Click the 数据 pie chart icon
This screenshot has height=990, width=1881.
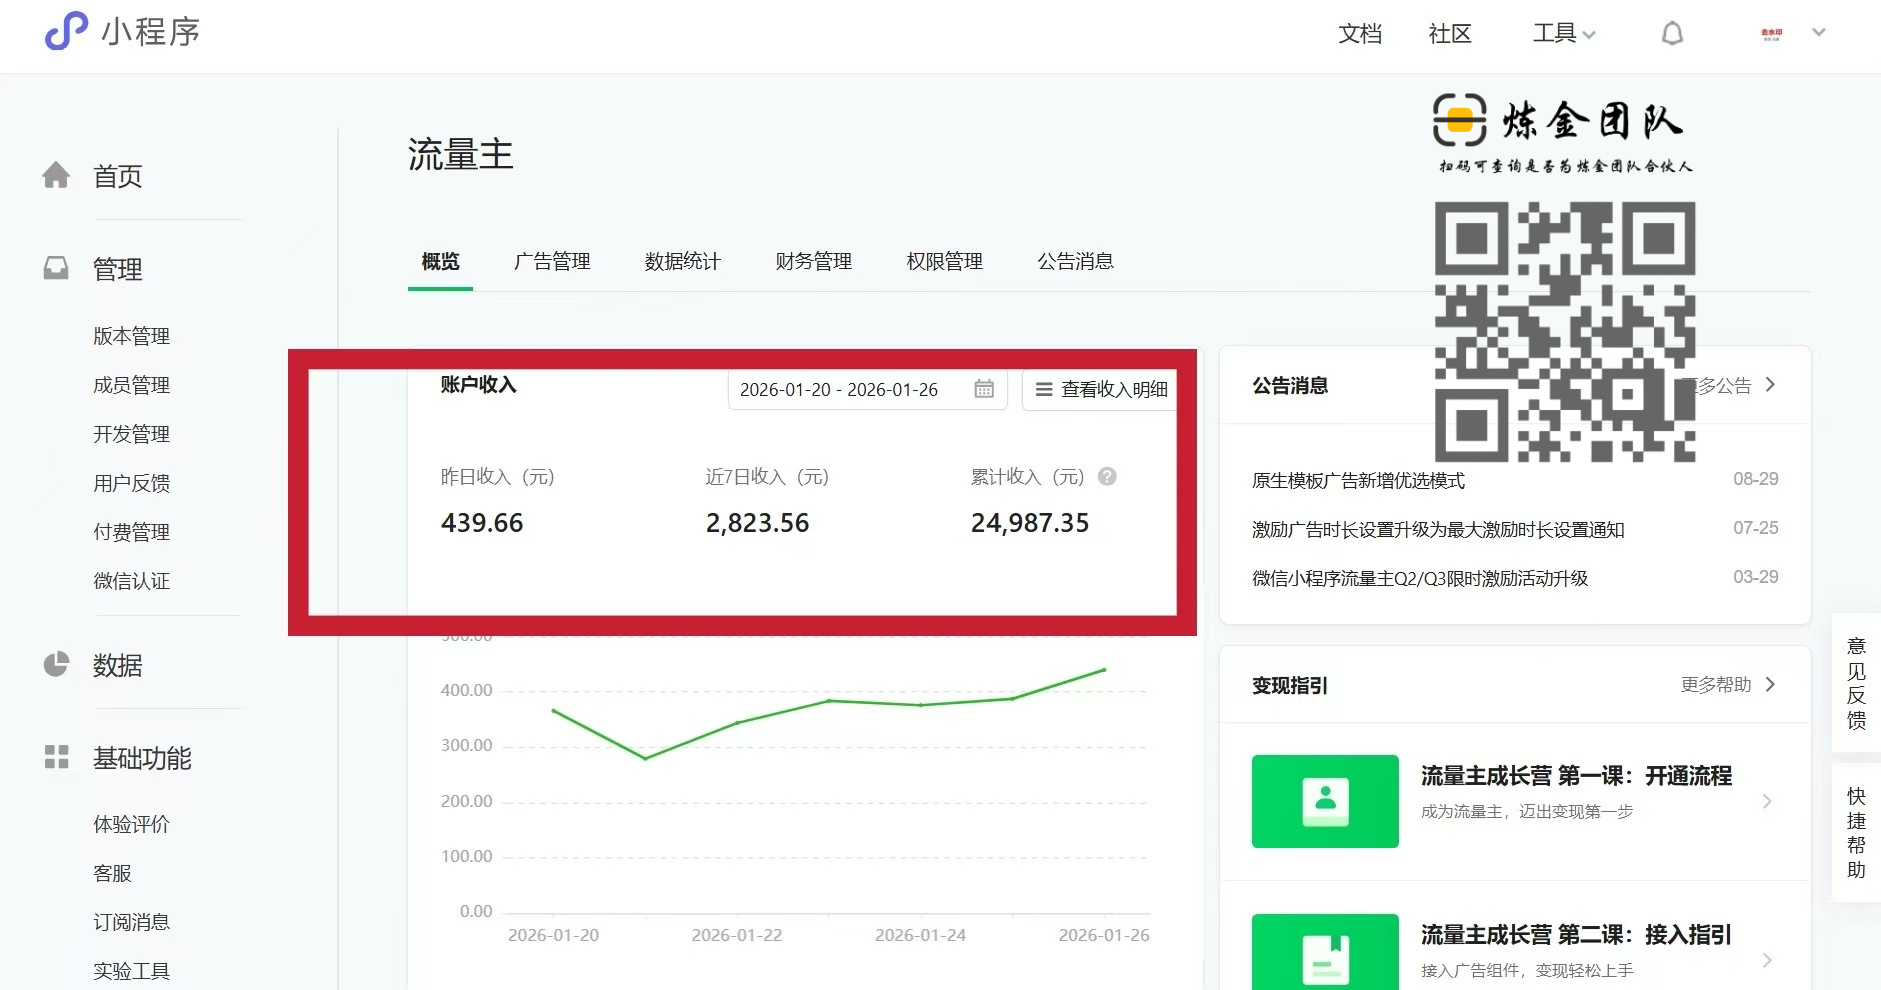coord(57,665)
